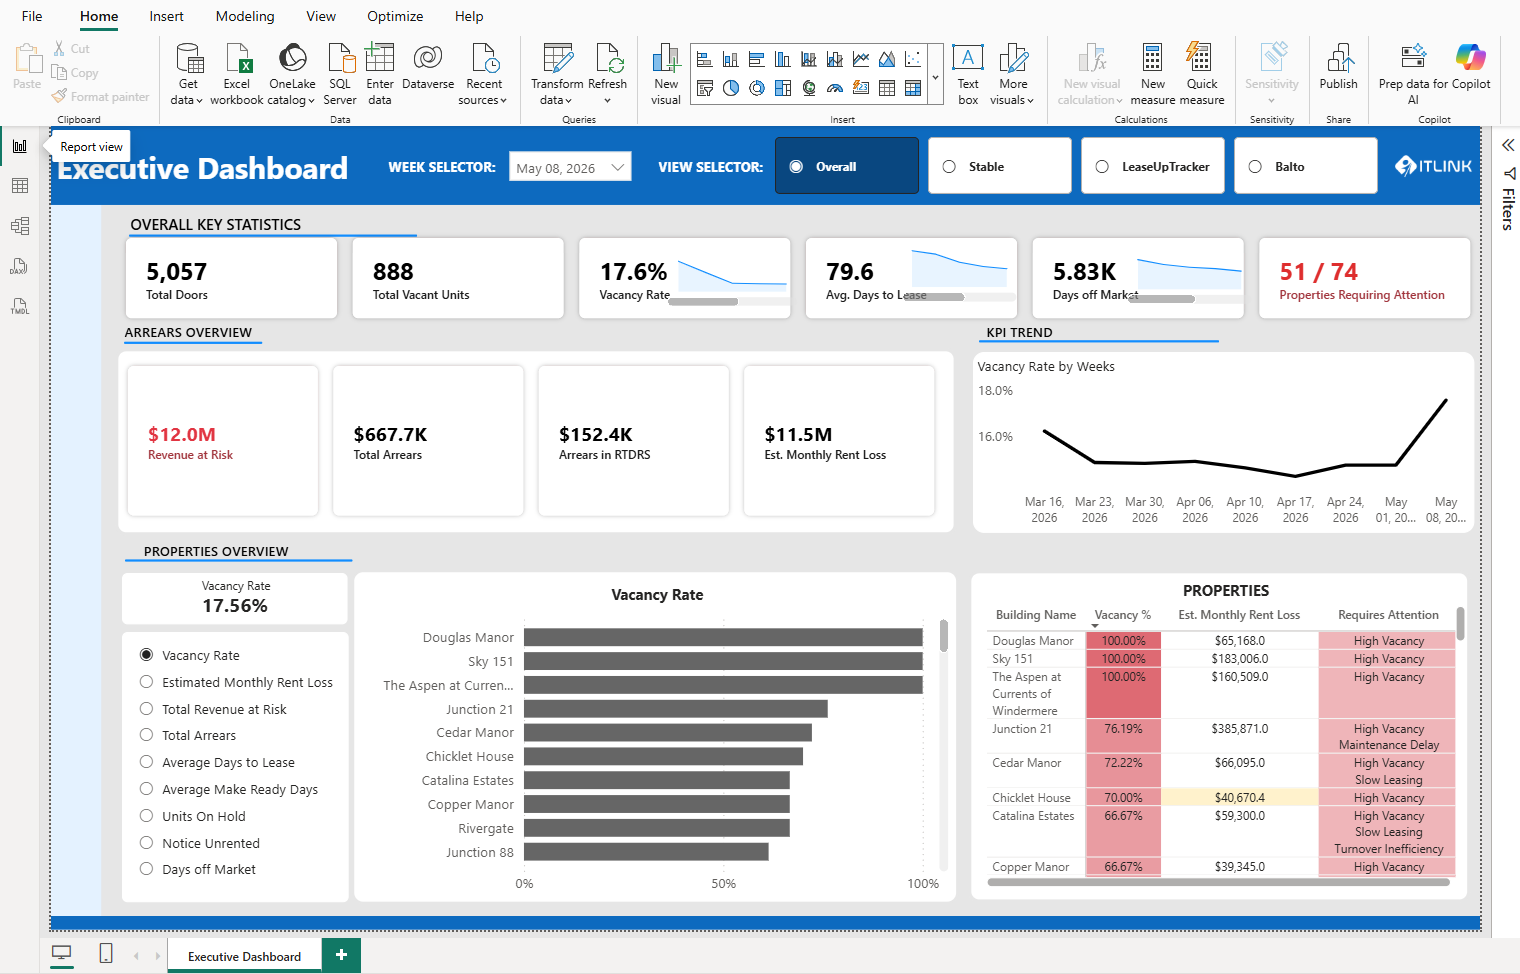This screenshot has width=1520, height=974.
Task: Choose Total Arrears metric
Action: tap(188, 735)
